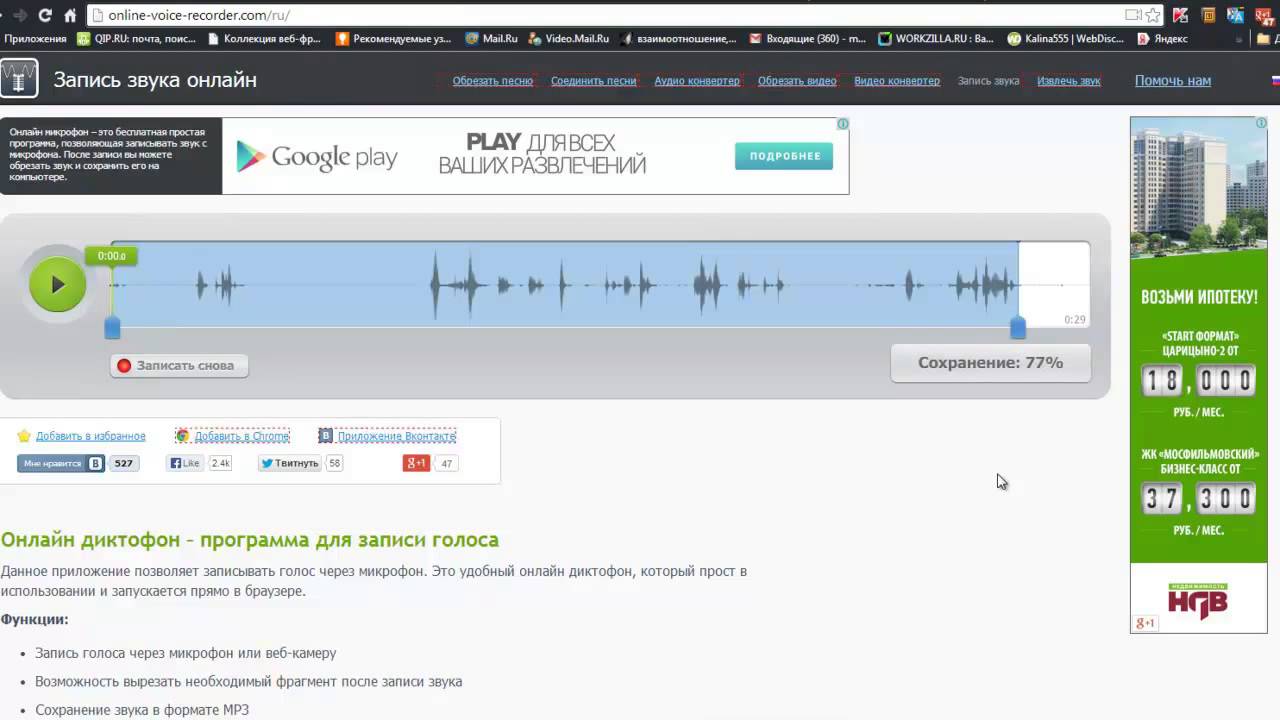Click the right trim handle on waveform
This screenshot has width=1280, height=720.
[x=1017, y=327]
